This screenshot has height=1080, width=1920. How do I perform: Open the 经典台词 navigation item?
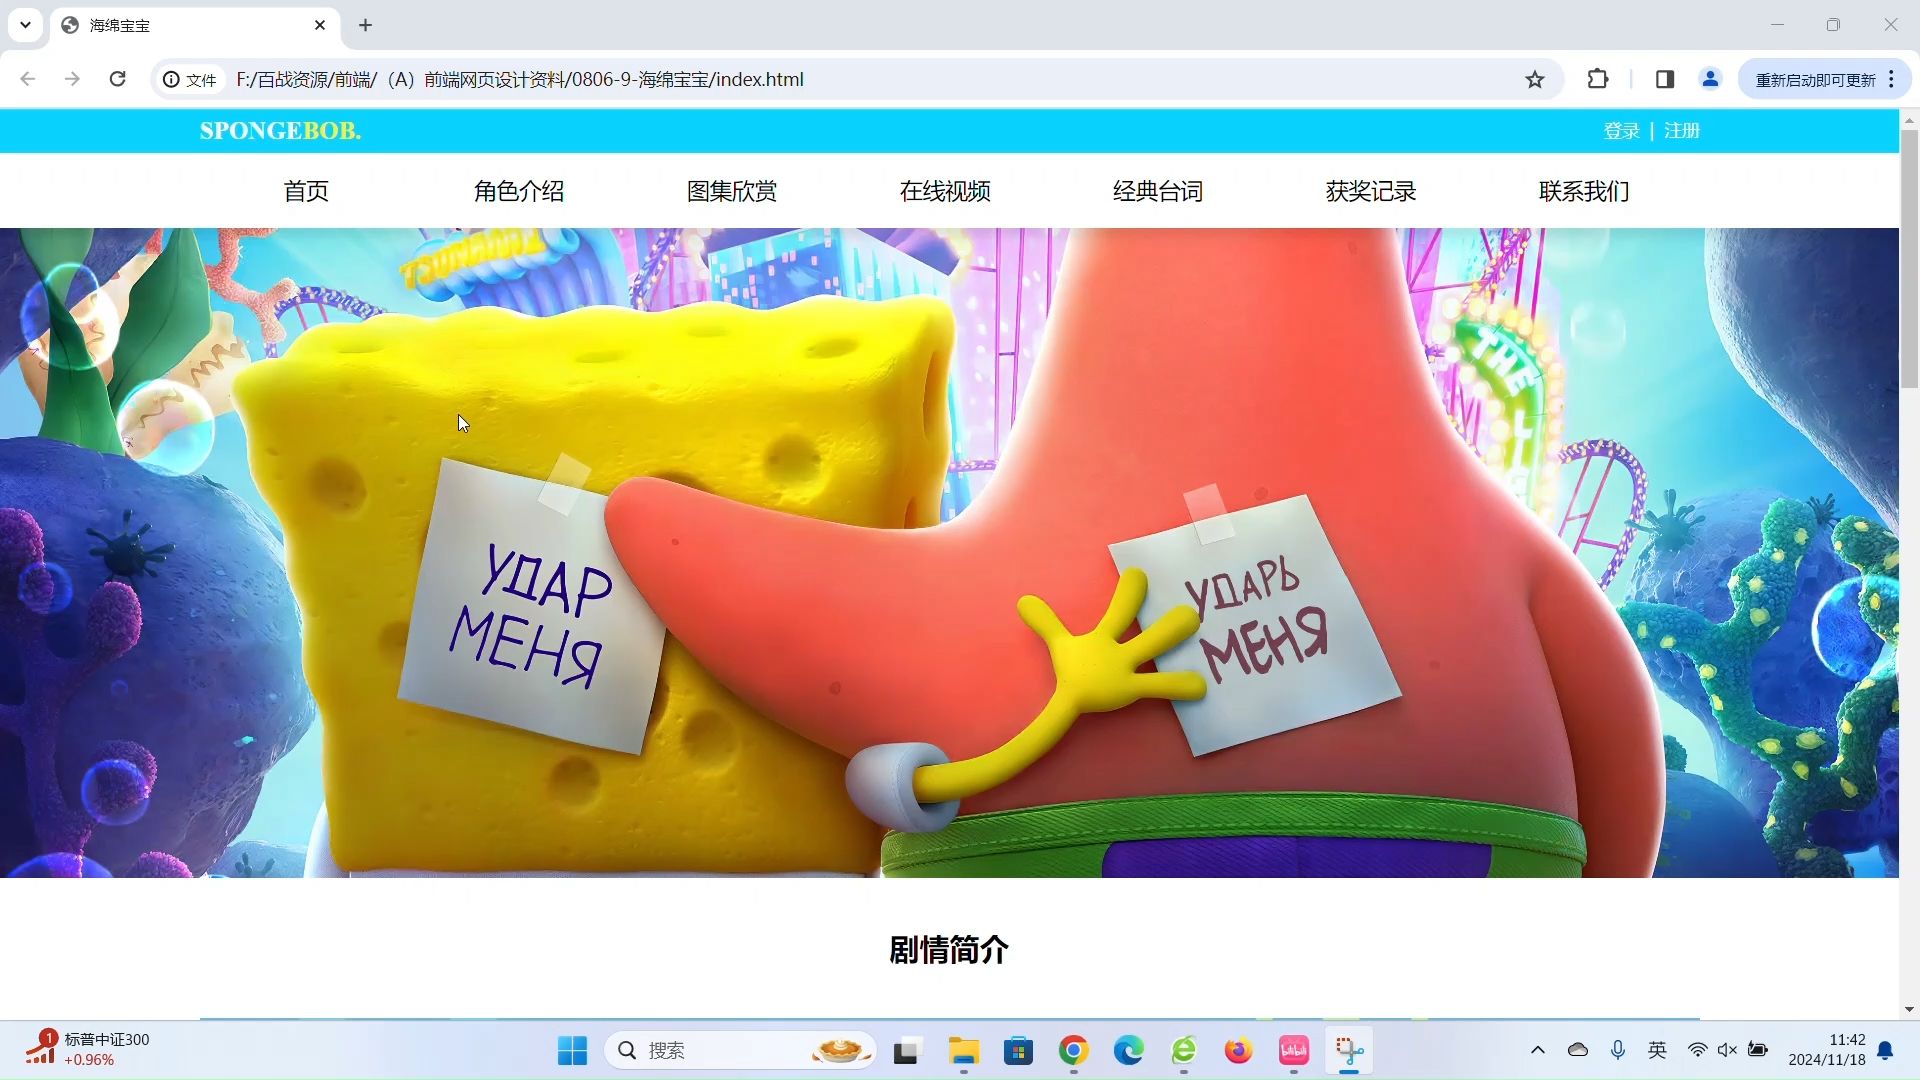click(x=1158, y=191)
